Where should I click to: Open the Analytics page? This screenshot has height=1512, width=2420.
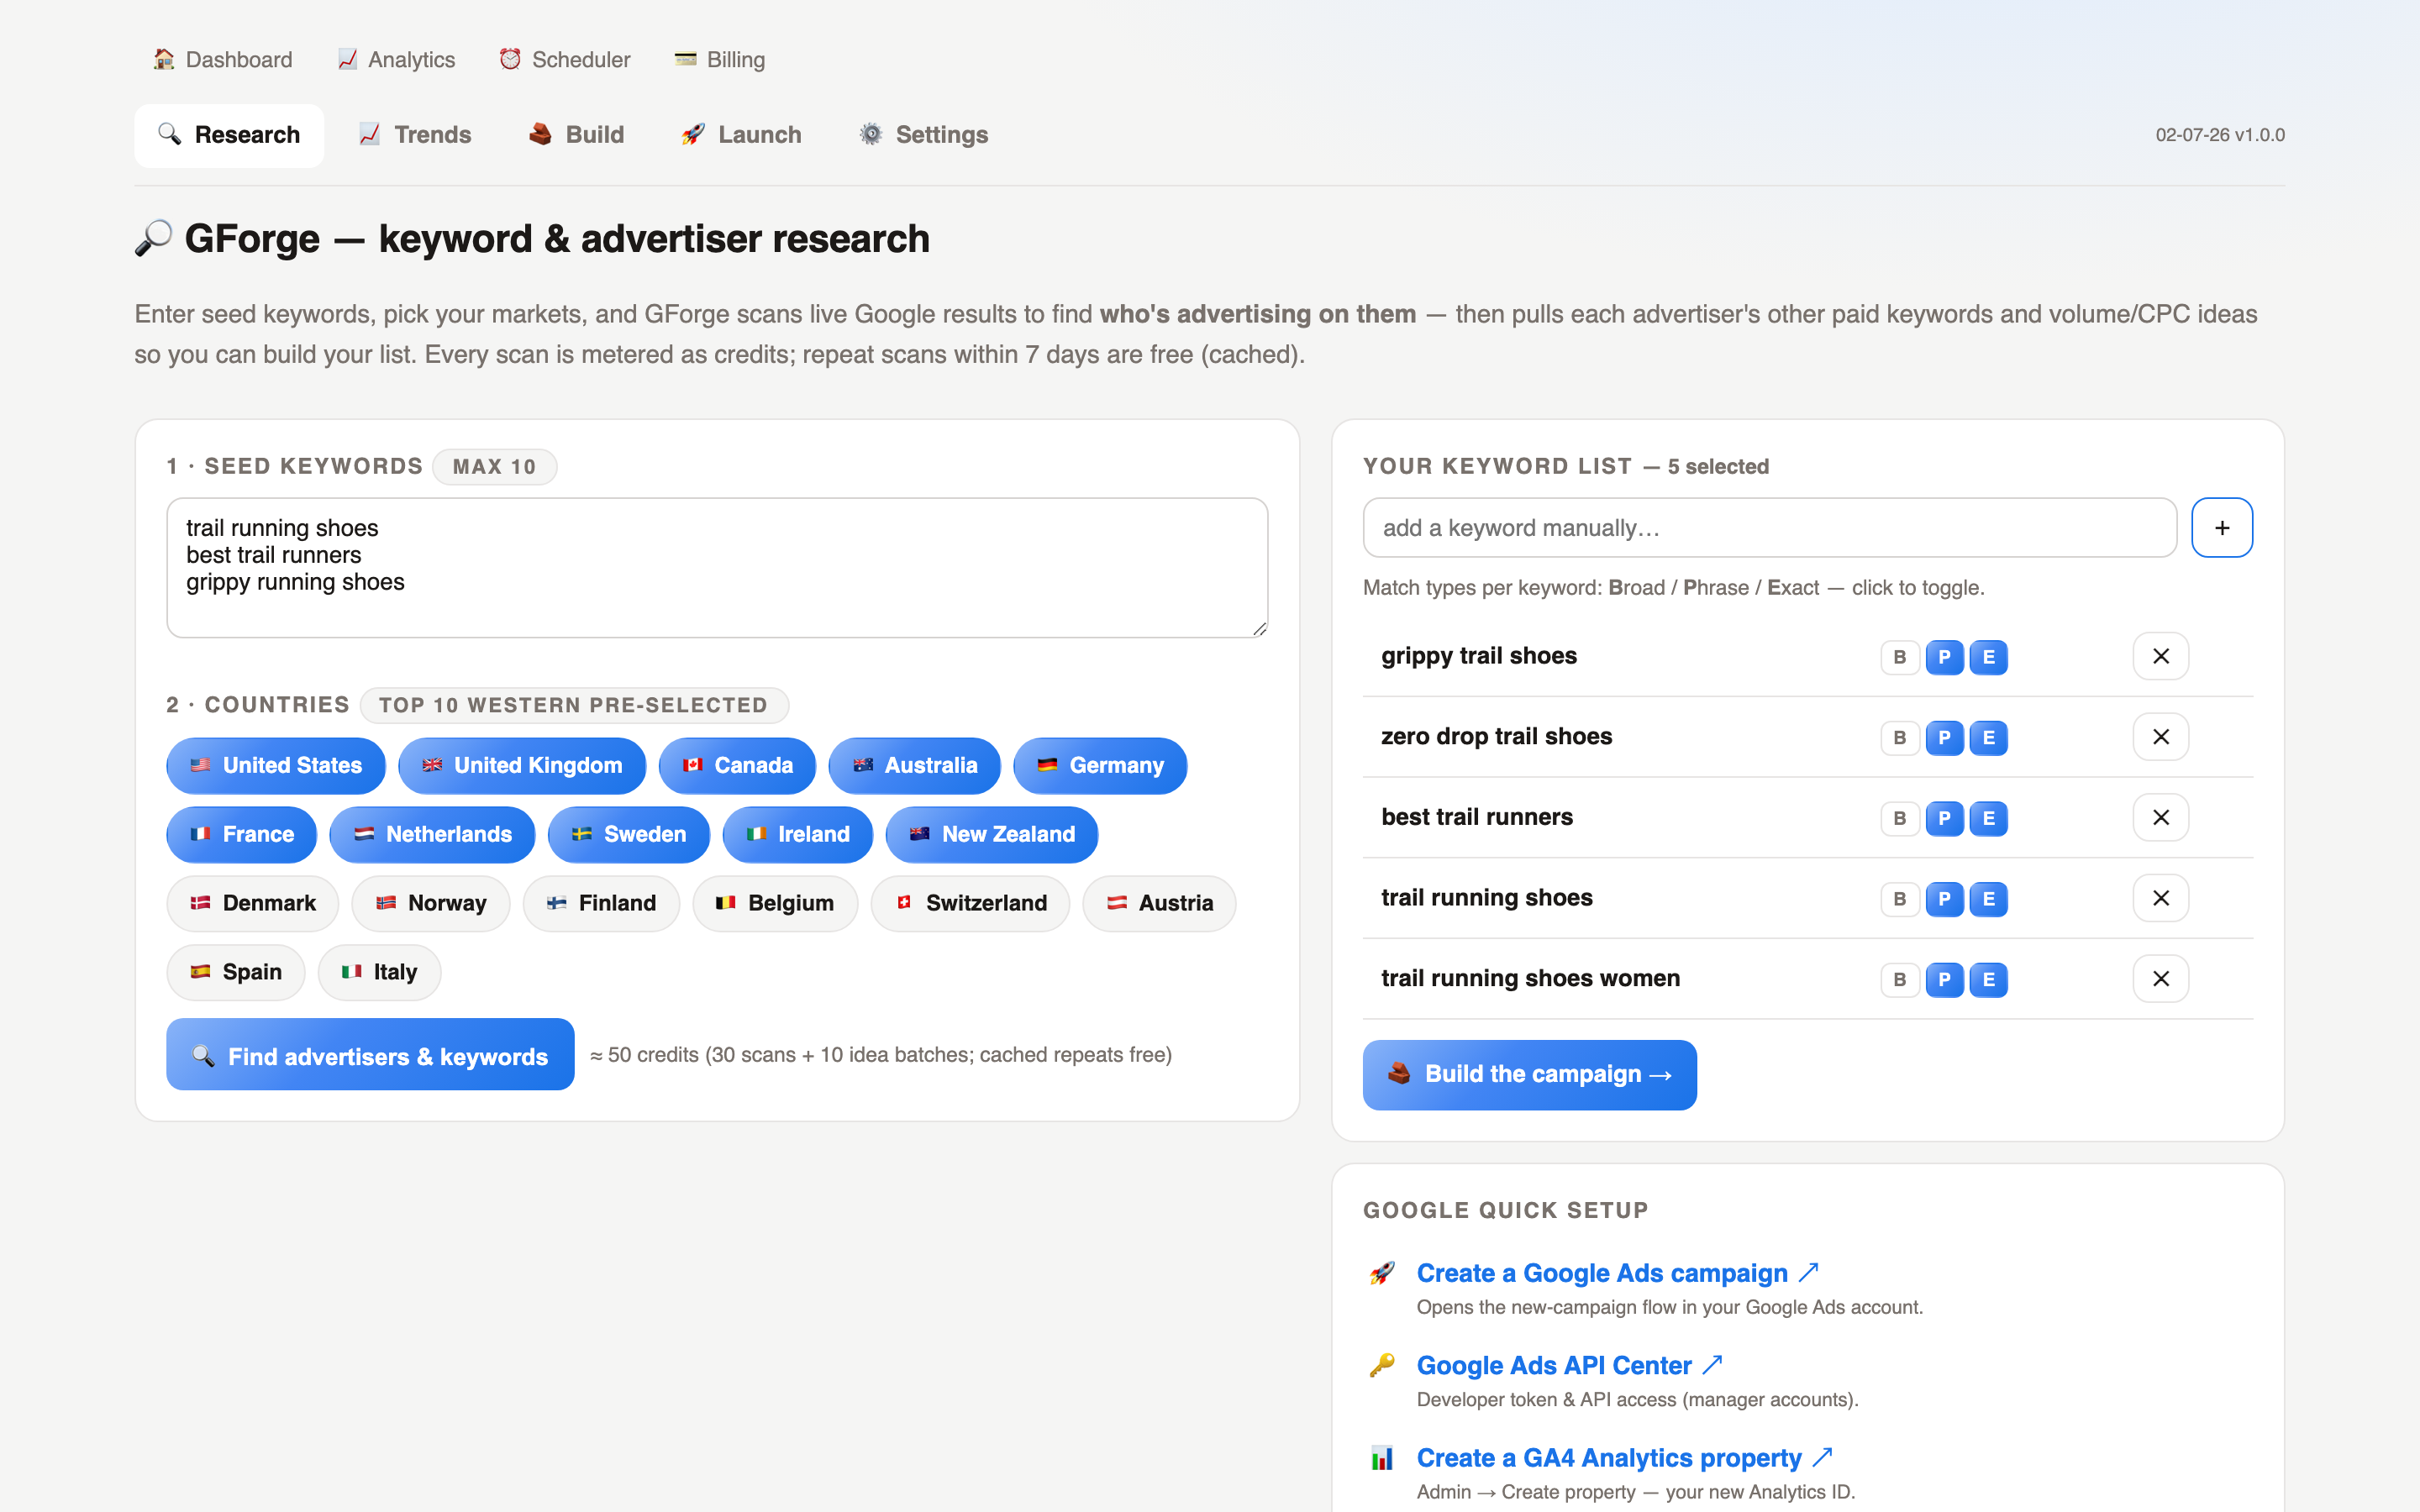396,60
